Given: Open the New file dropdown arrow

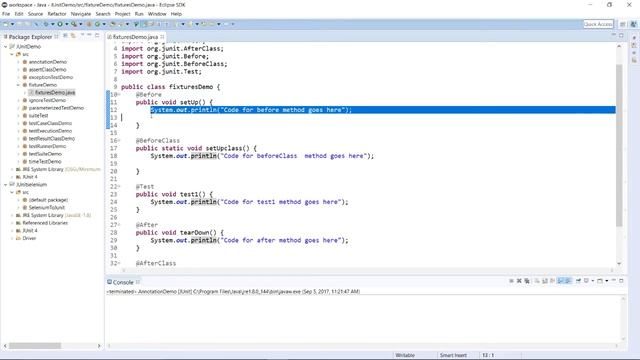Looking at the screenshot, I should [12, 24].
